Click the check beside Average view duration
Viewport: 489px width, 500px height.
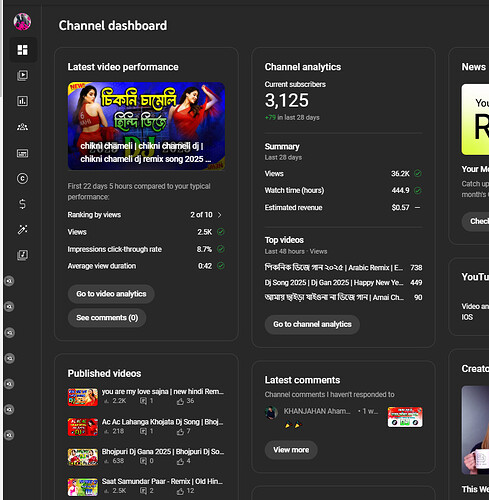point(221,266)
